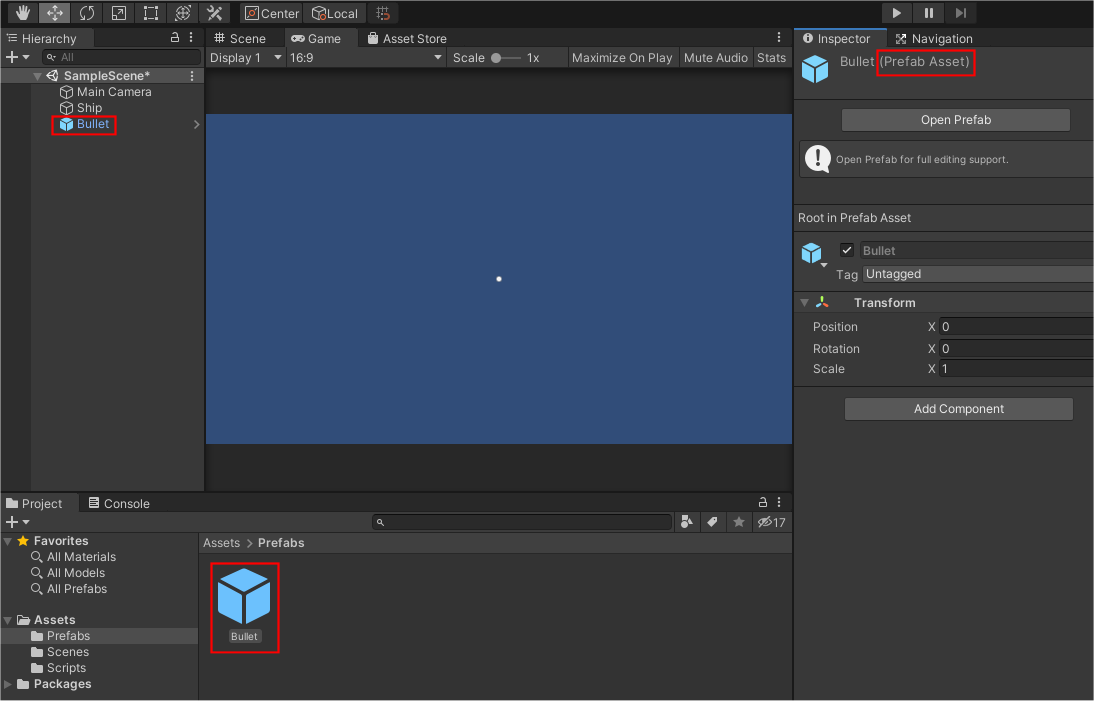Adjust the Game view Scale slider
1094x701 pixels.
tap(506, 58)
